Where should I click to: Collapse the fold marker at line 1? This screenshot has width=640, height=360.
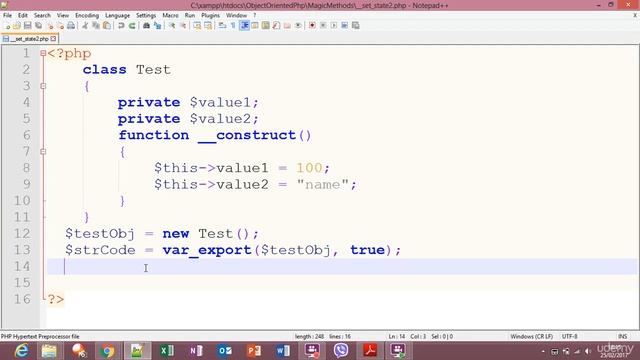(x=43, y=53)
